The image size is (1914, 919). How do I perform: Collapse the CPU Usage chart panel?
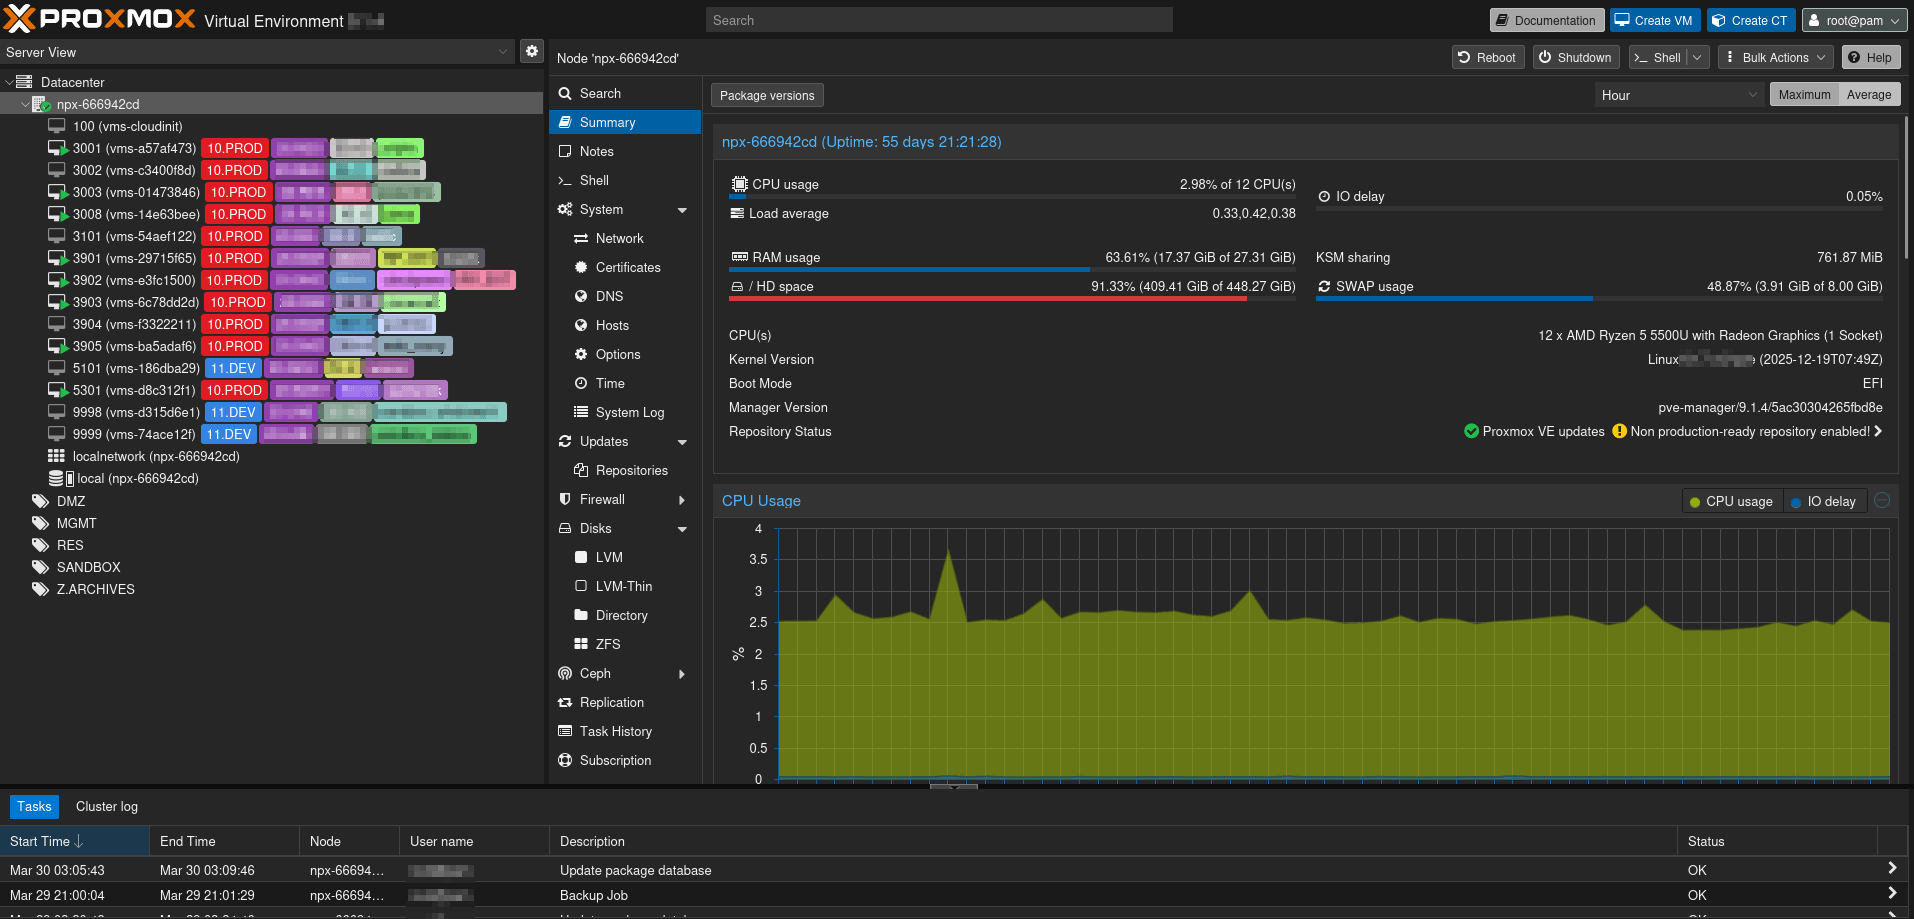tap(1882, 501)
